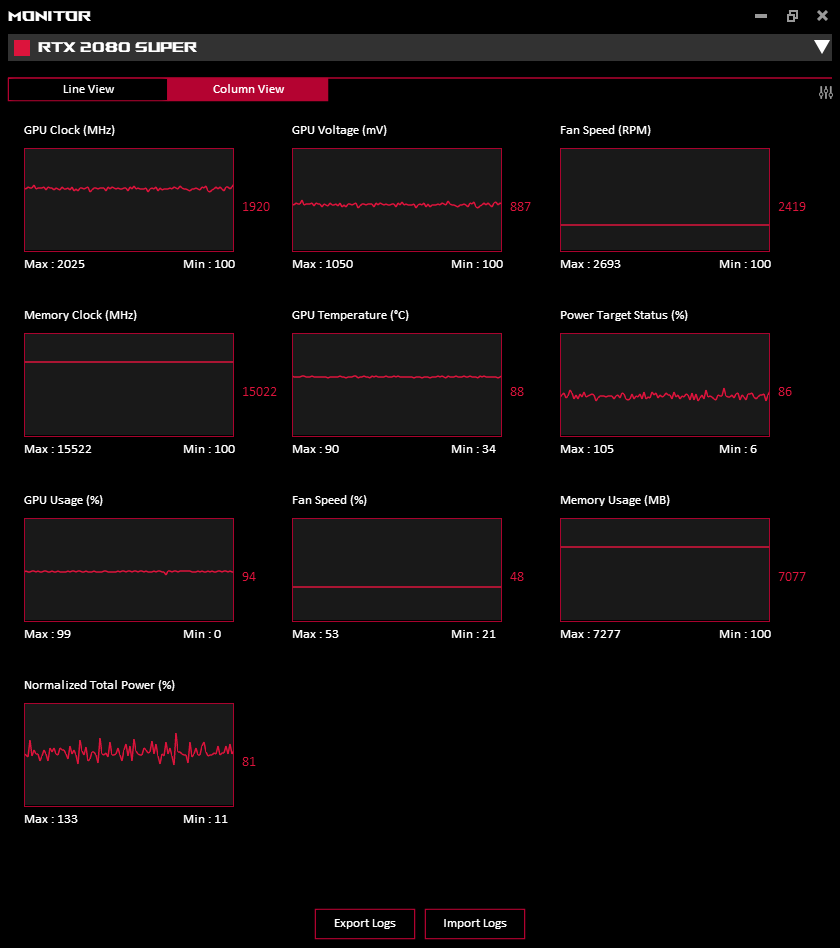Image resolution: width=840 pixels, height=948 pixels.
Task: Click the Memory Usage (MB) graph
Action: tap(665, 570)
